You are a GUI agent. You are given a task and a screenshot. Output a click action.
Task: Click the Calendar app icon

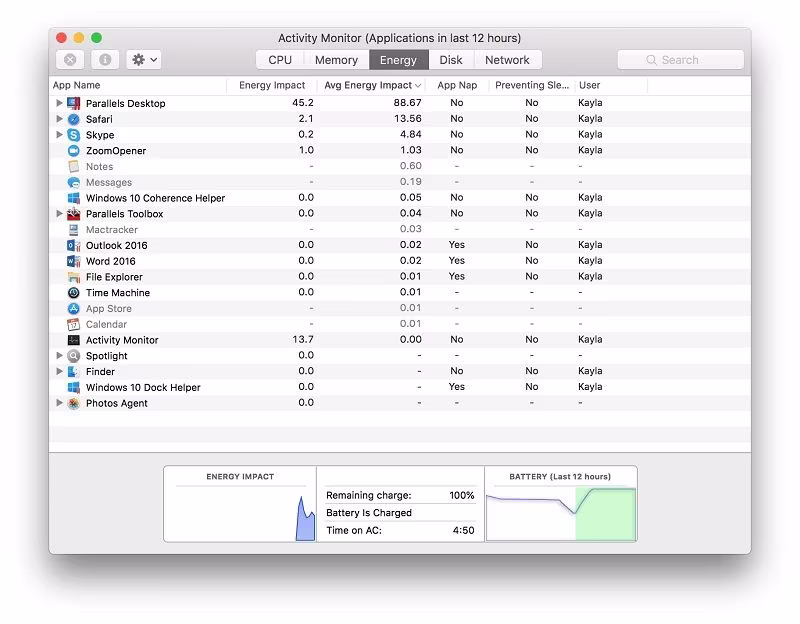pyautogui.click(x=73, y=324)
